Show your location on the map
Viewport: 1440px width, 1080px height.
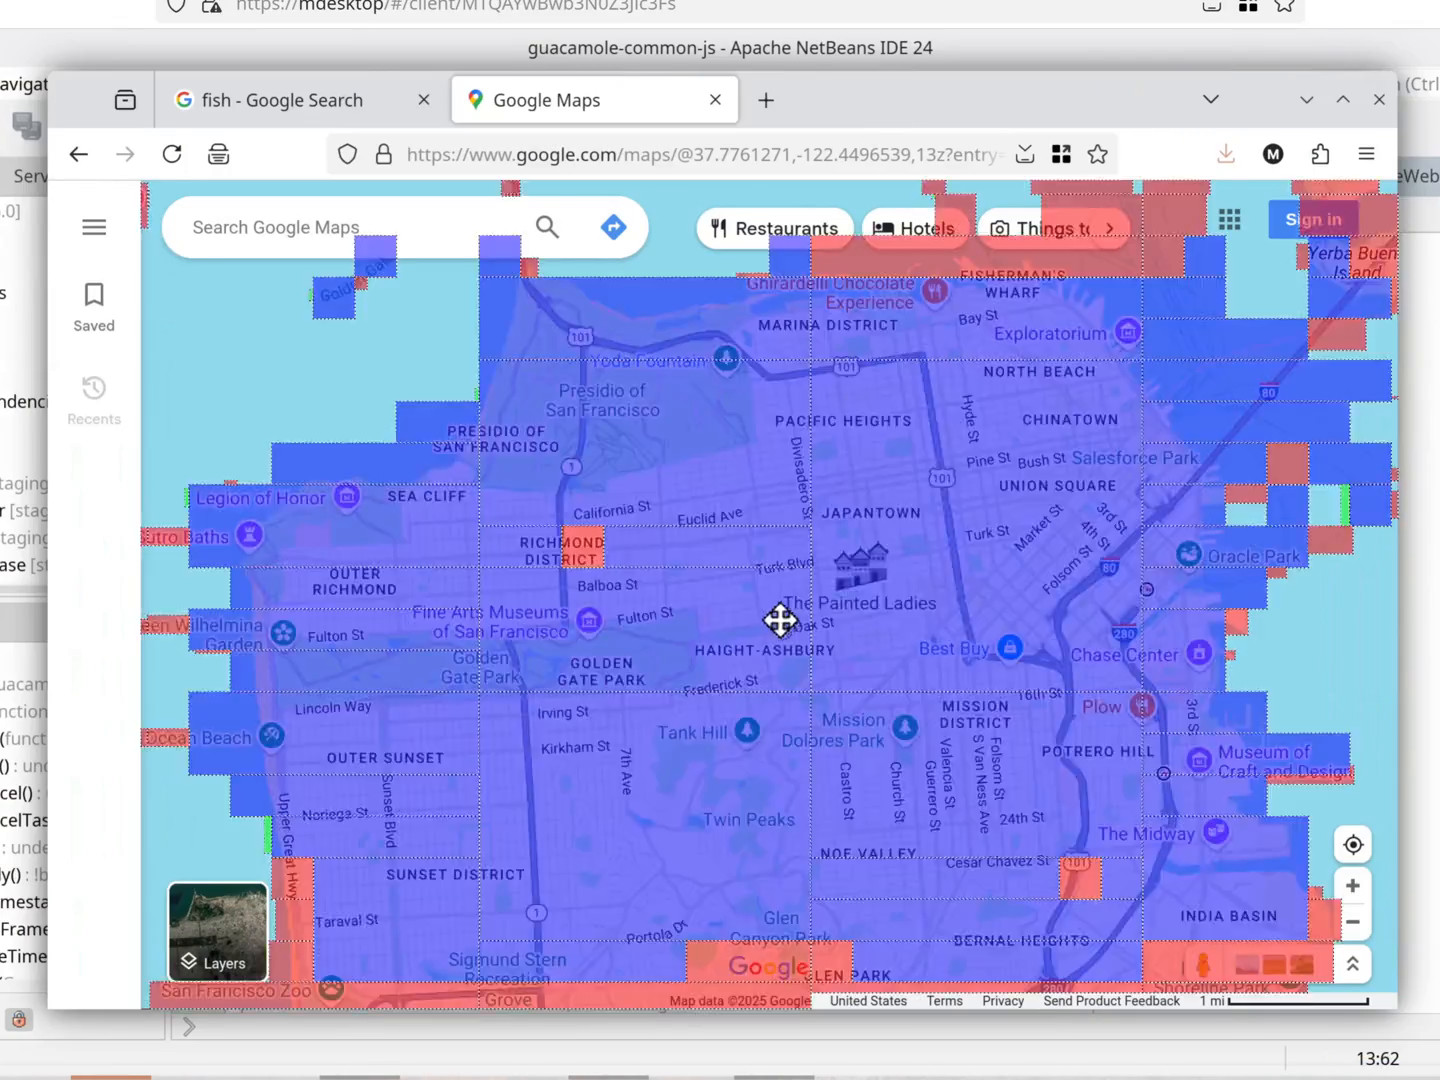pyautogui.click(x=1352, y=845)
